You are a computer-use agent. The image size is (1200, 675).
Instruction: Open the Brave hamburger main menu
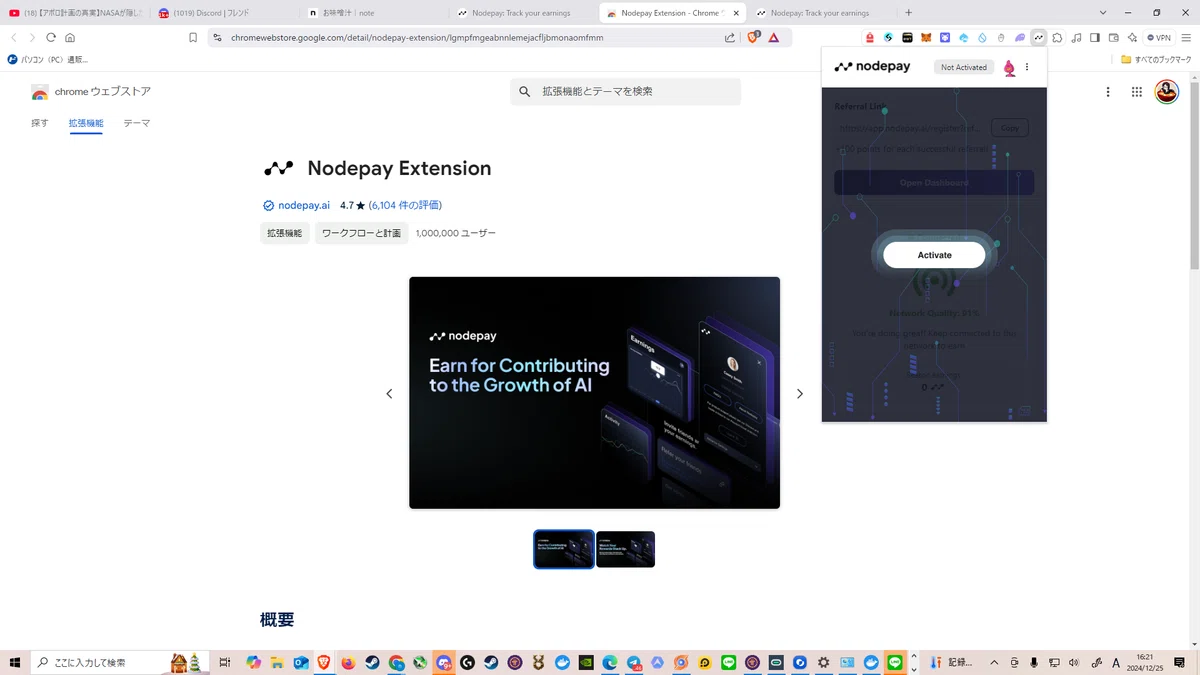pyautogui.click(x=1185, y=38)
